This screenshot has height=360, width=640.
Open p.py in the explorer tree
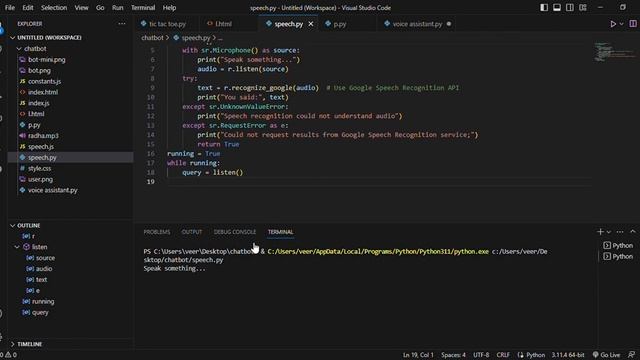34,125
